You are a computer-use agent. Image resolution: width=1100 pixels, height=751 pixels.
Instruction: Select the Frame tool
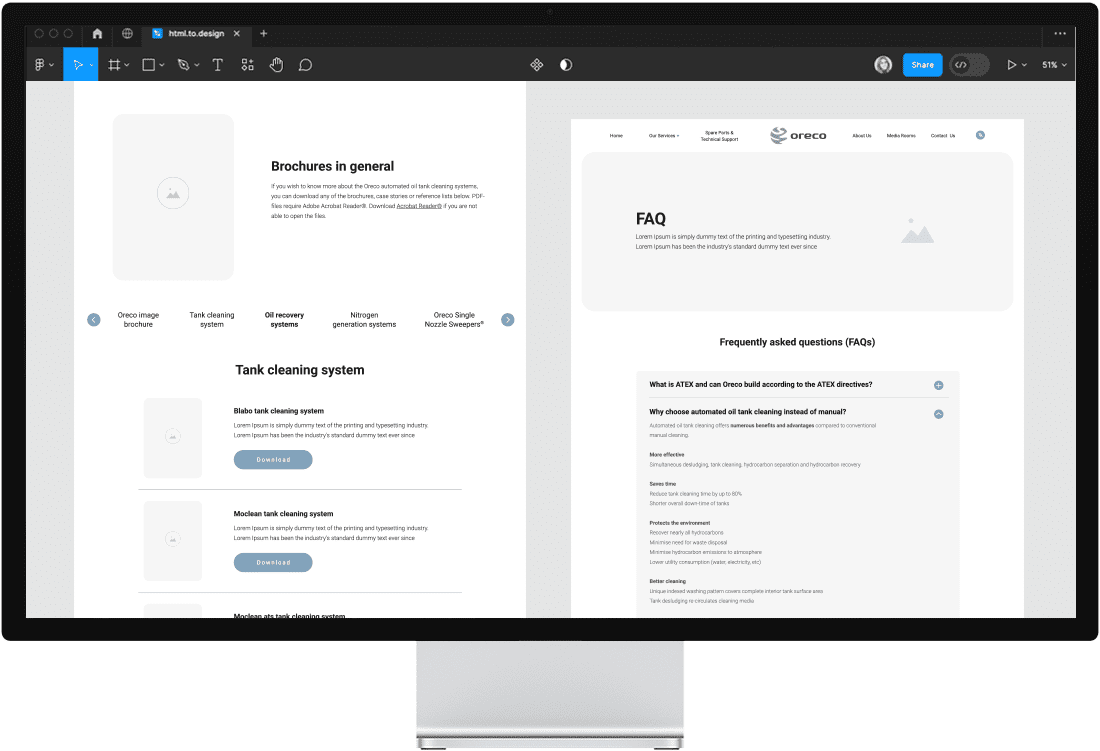click(114, 65)
